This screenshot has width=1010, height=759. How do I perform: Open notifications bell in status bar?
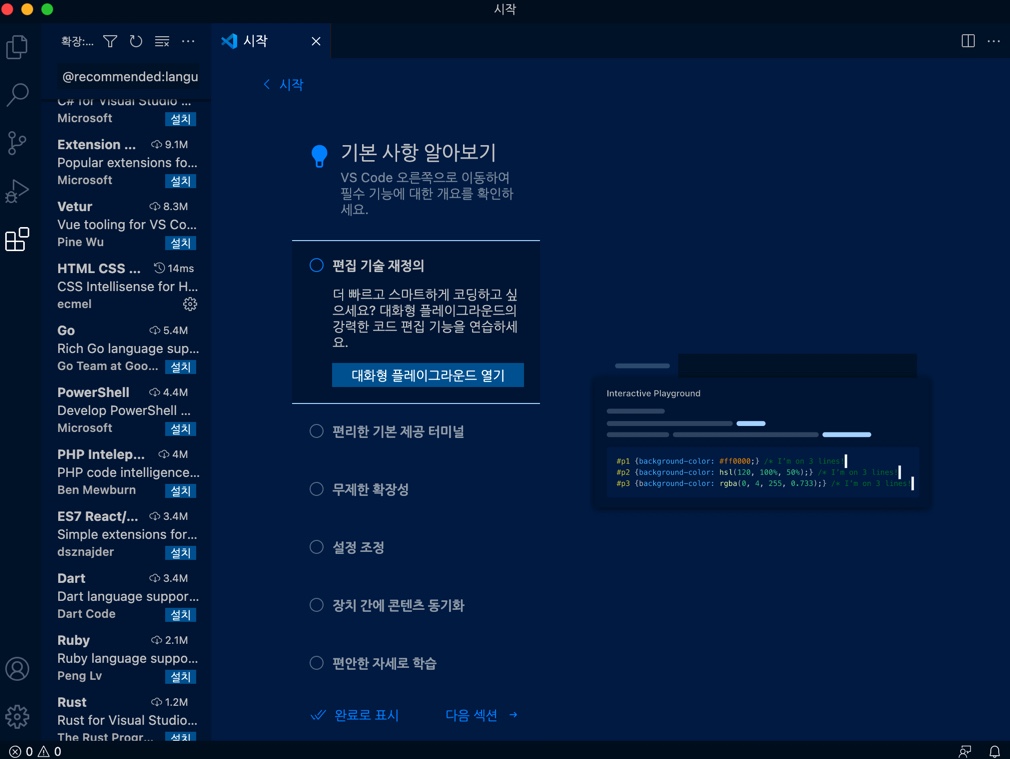(x=995, y=751)
